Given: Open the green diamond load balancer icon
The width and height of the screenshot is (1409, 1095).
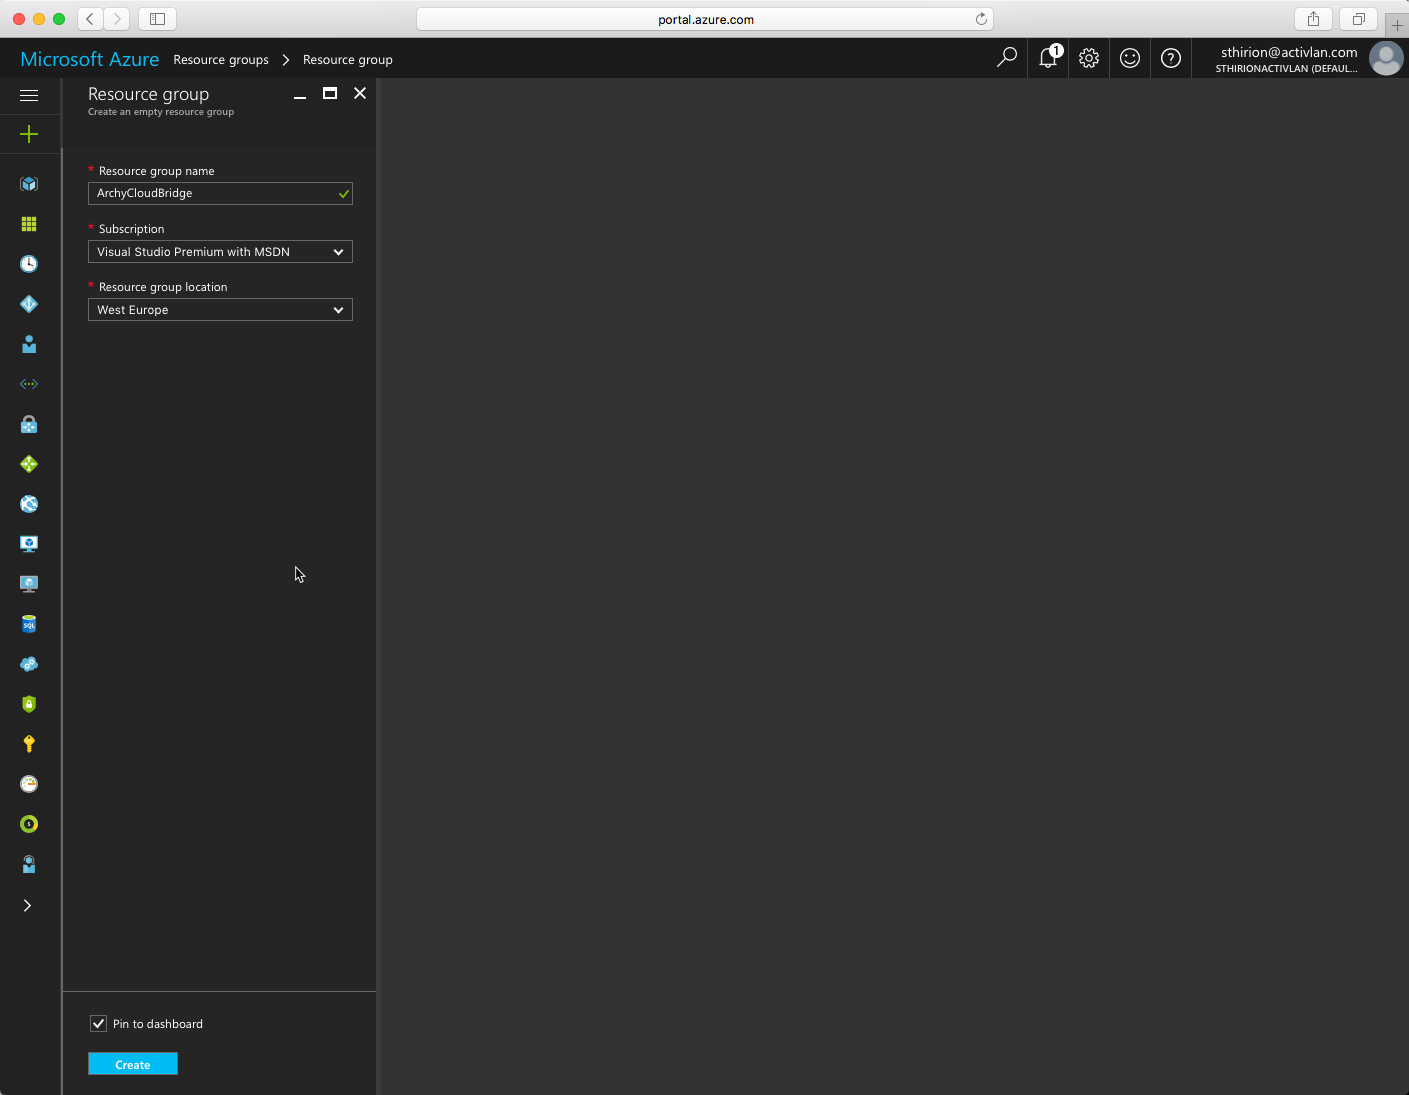Looking at the screenshot, I should coord(29,464).
